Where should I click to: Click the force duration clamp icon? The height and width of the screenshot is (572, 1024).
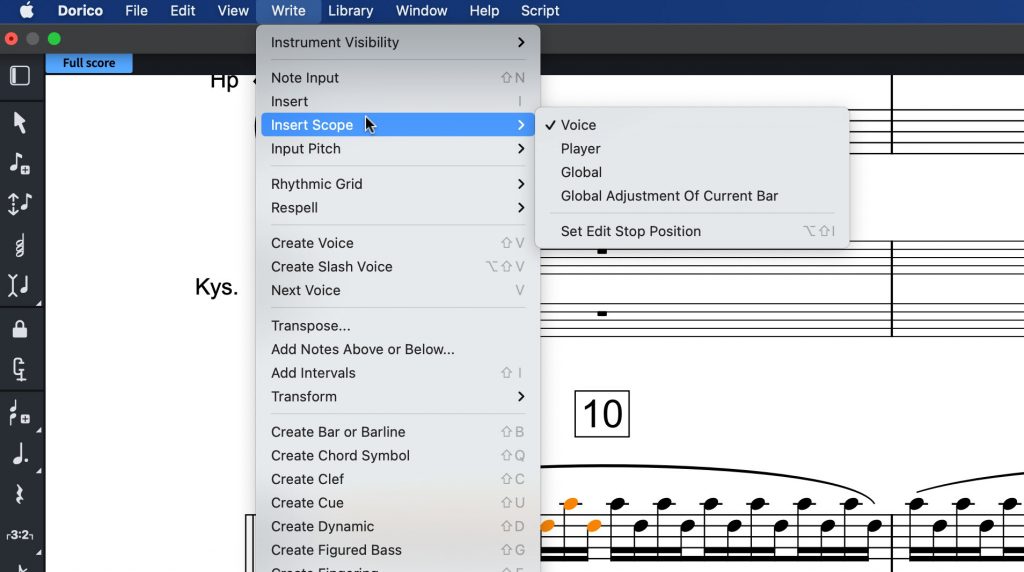click(20, 370)
